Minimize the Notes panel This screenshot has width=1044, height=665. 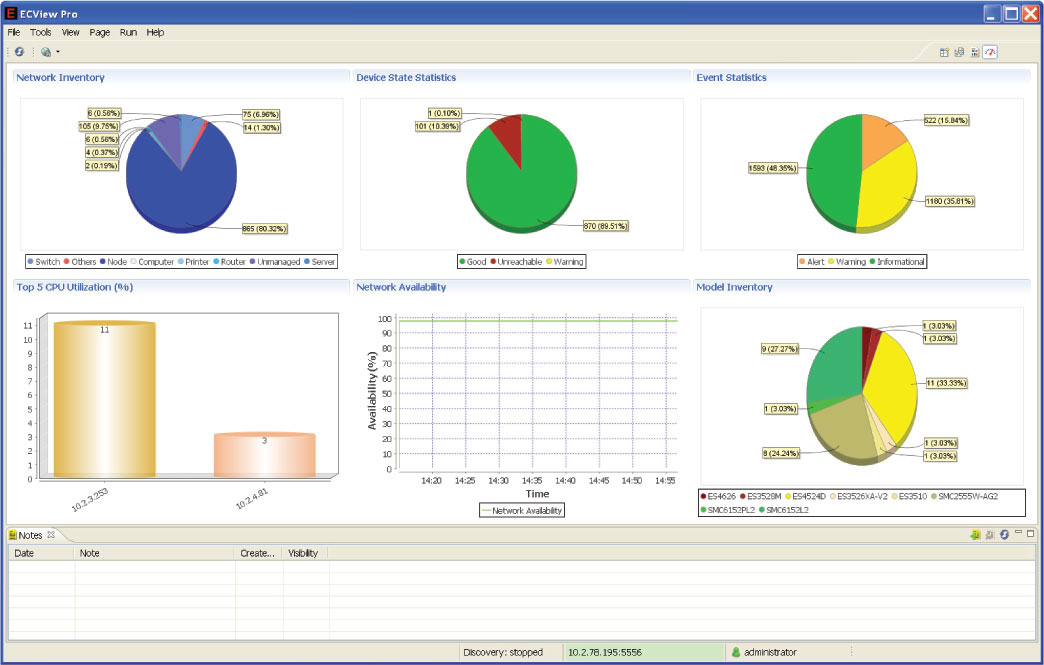pyautogui.click(x=1019, y=533)
